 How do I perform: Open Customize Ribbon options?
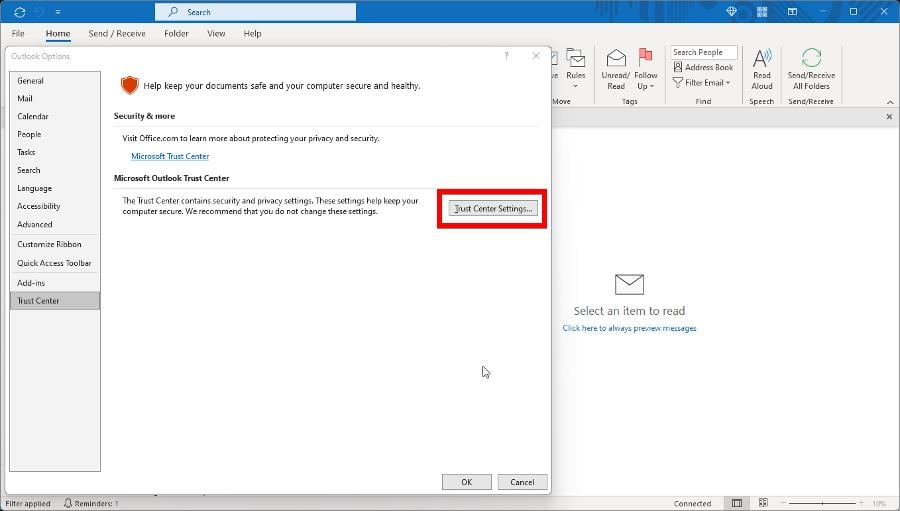(x=55, y=244)
